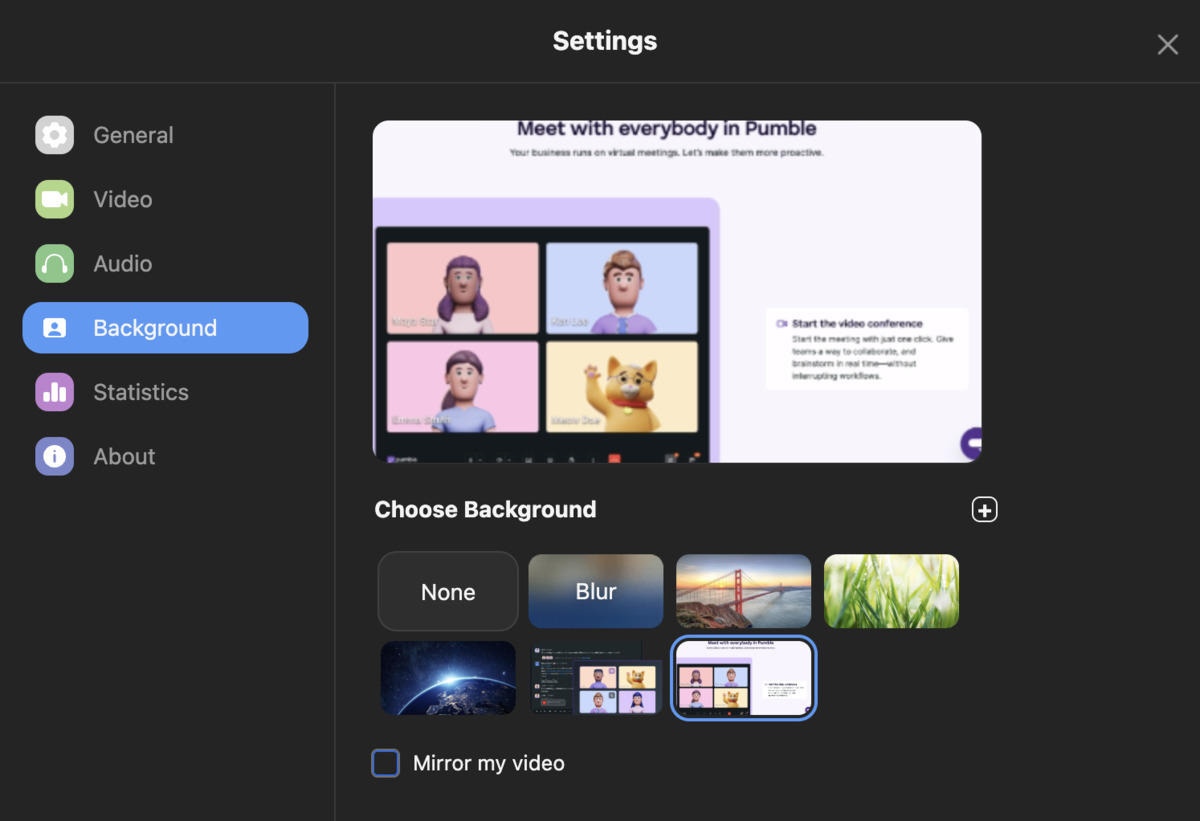The height and width of the screenshot is (821, 1200).
Task: Show the About tab
Action: (165, 456)
